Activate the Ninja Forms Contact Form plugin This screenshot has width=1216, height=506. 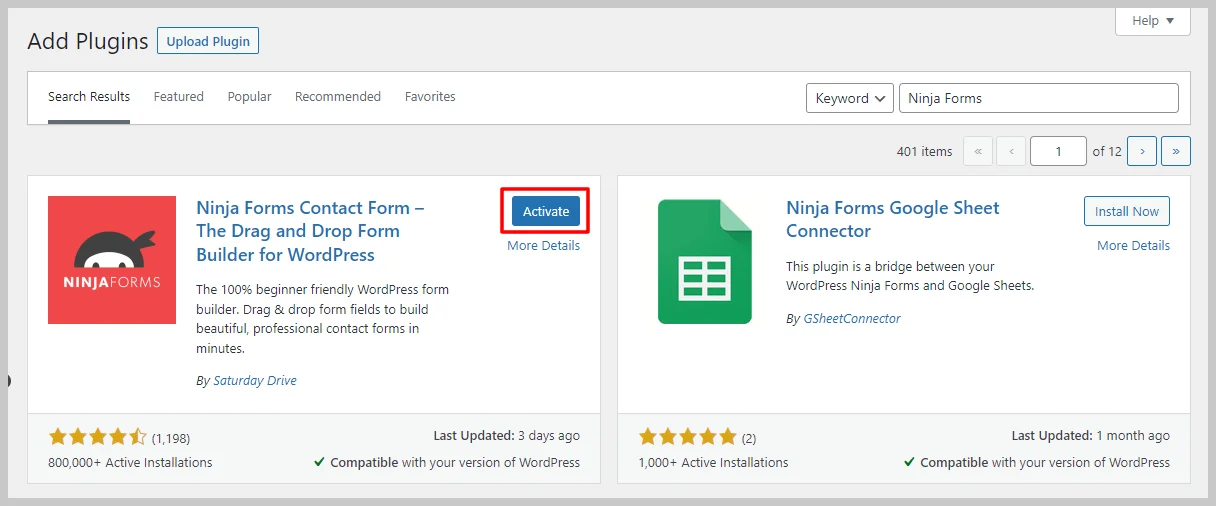(545, 211)
